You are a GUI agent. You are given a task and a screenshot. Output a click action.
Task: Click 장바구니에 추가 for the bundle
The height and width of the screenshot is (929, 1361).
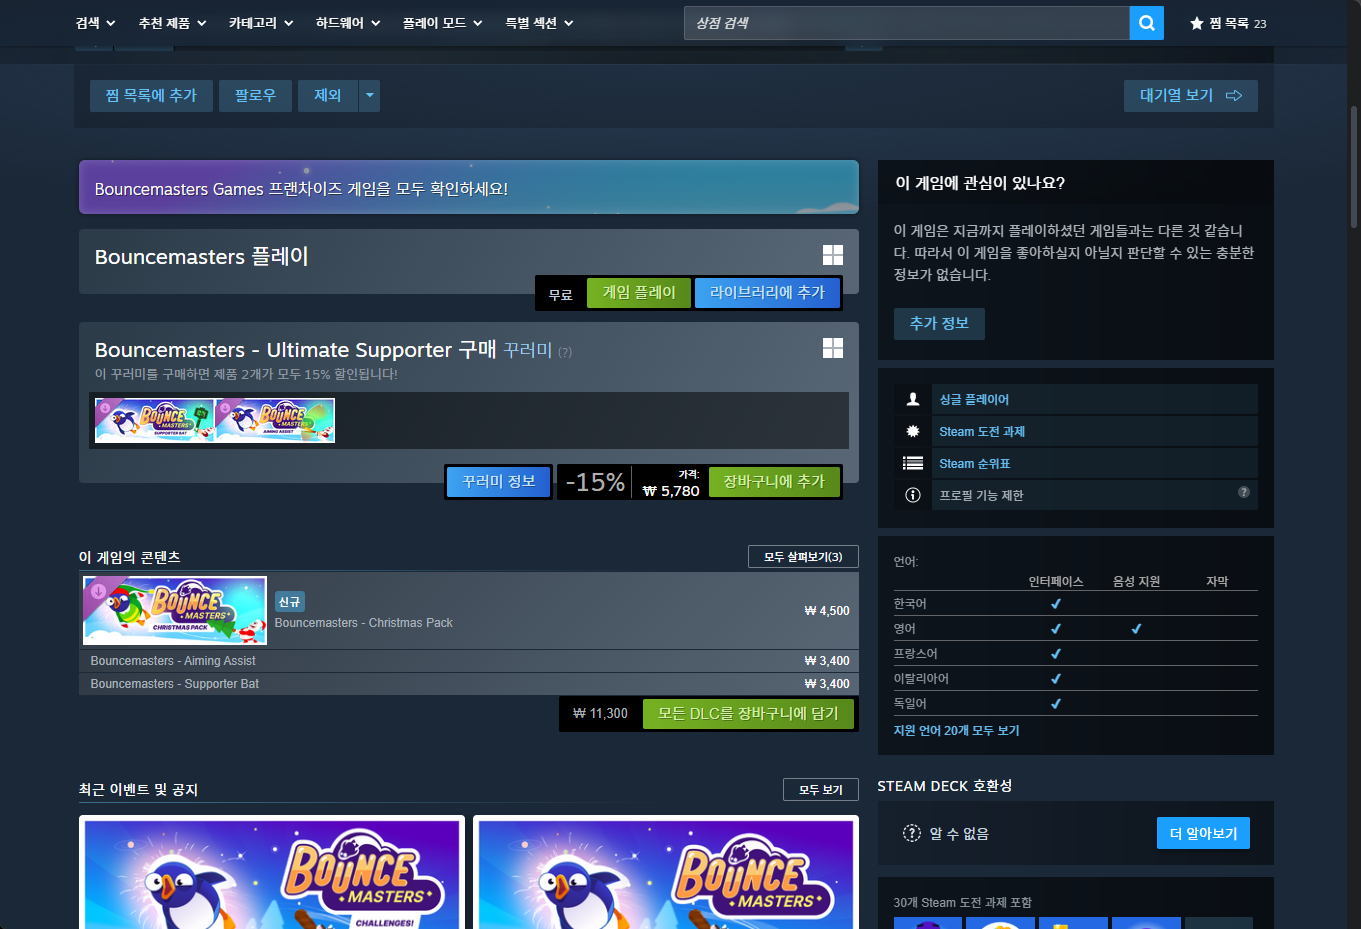pyautogui.click(x=774, y=481)
